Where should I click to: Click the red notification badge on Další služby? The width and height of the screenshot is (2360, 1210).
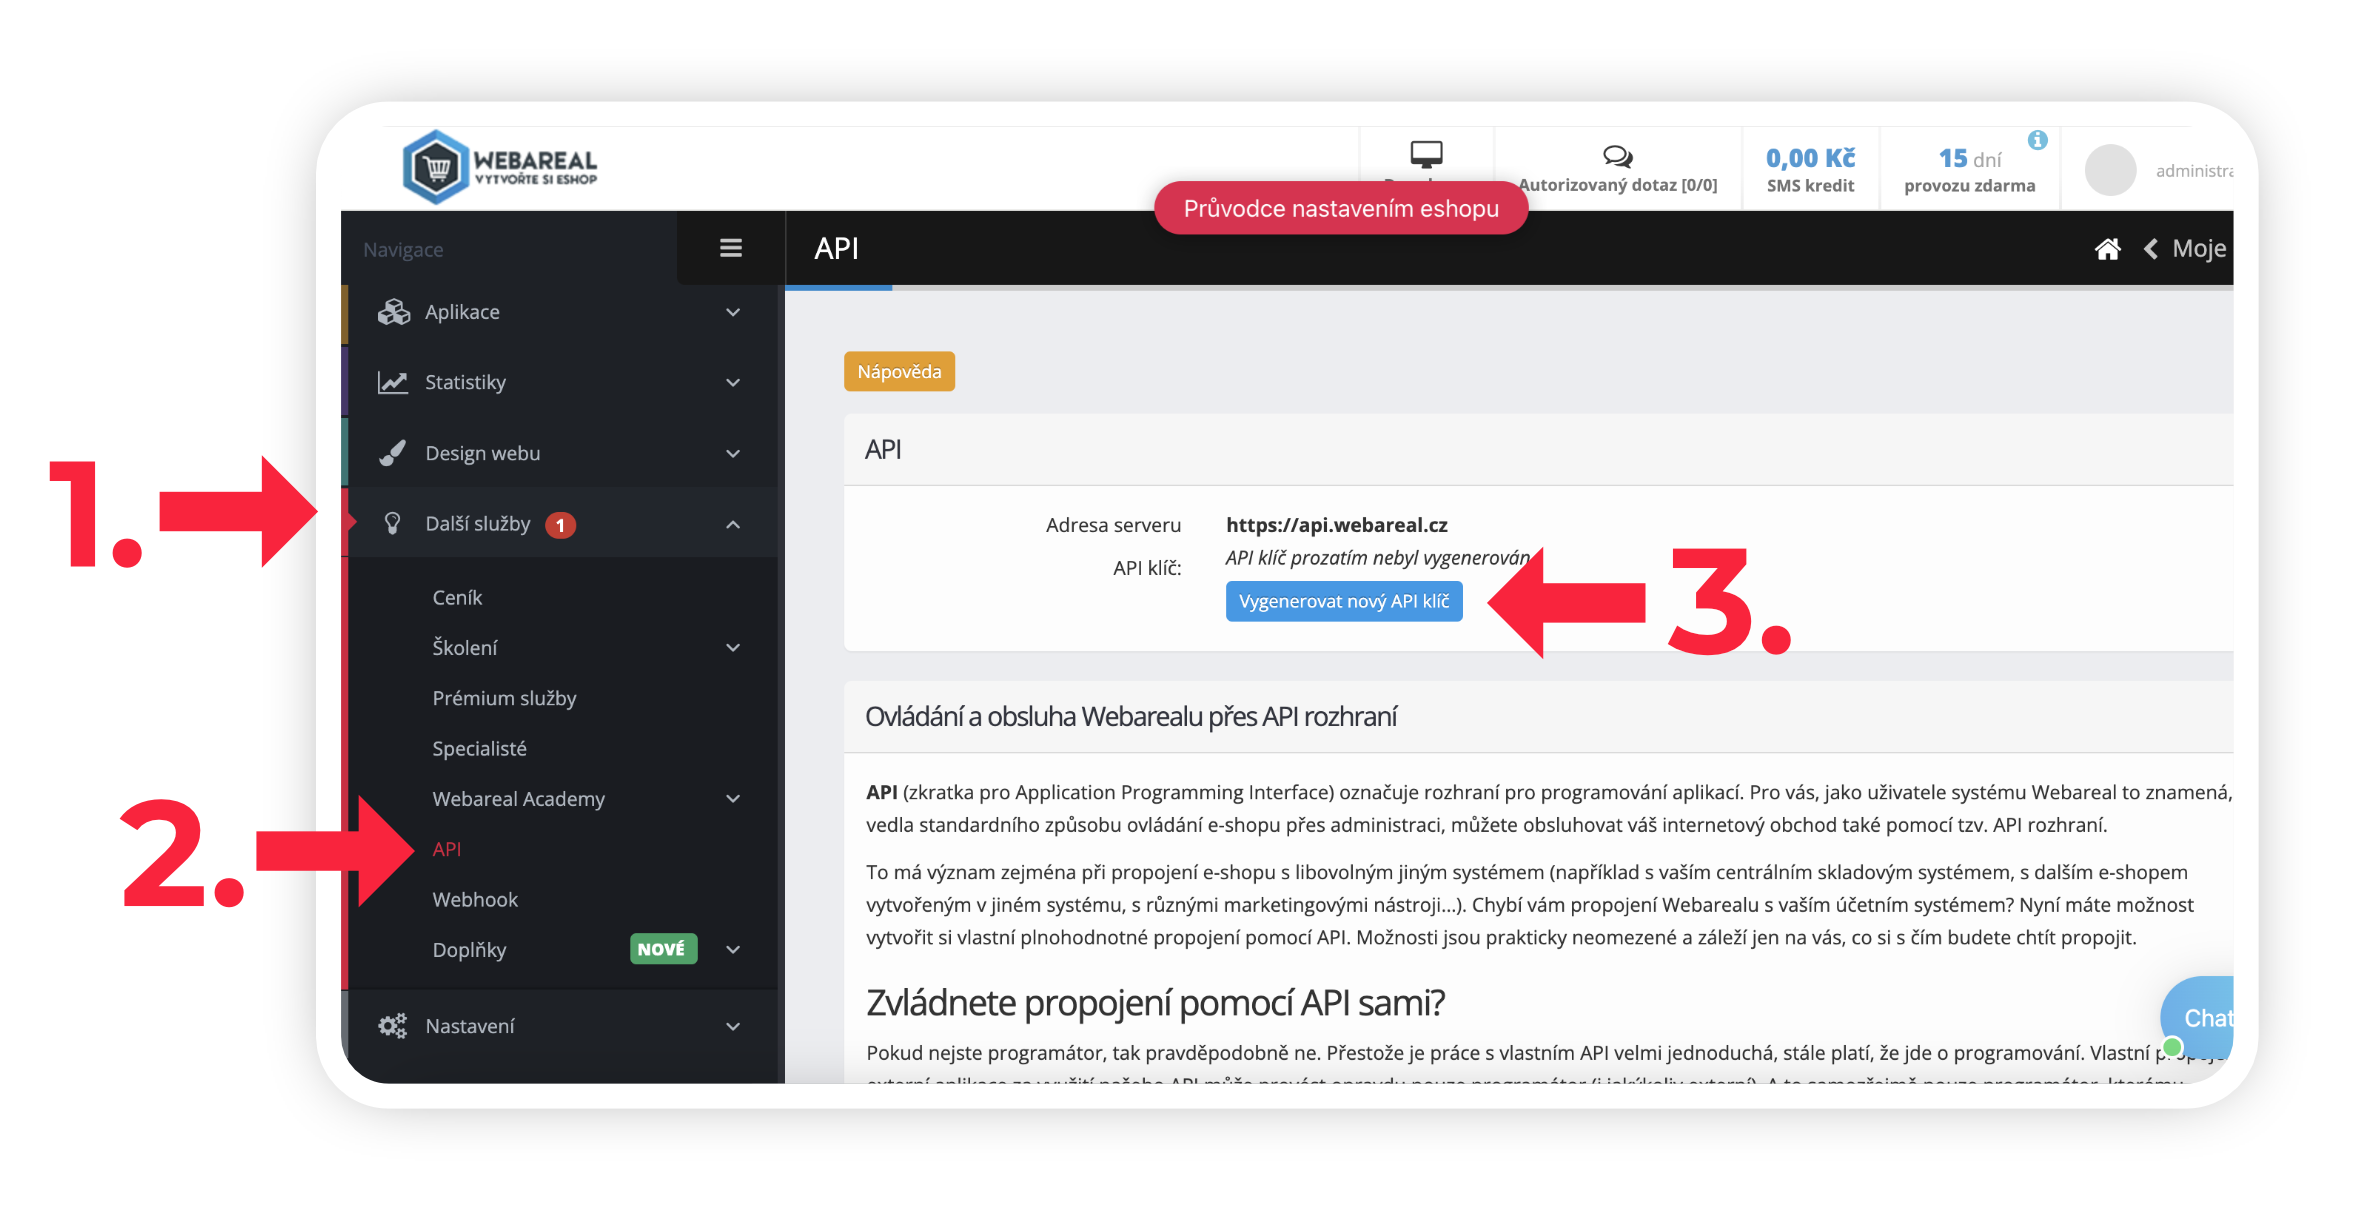coord(560,525)
